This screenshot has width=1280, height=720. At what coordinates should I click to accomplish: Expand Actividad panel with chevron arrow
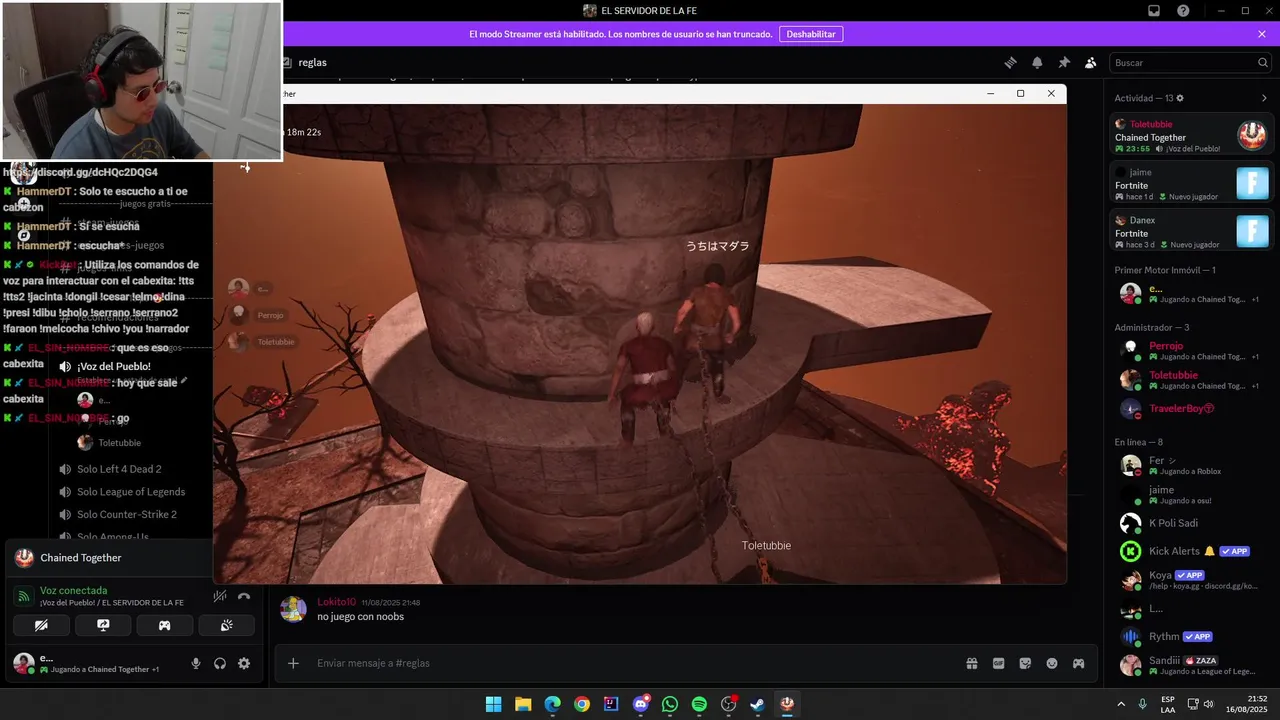tap(1264, 98)
